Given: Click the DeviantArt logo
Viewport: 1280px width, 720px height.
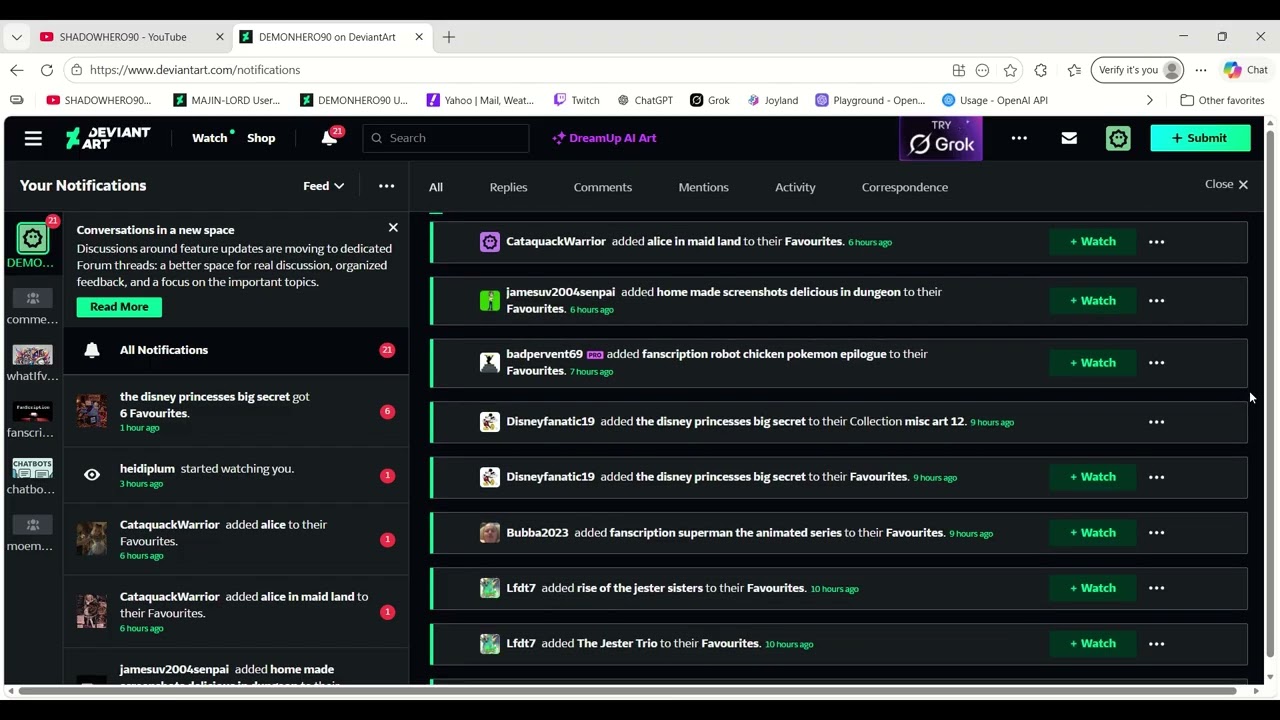Looking at the screenshot, I should point(108,138).
